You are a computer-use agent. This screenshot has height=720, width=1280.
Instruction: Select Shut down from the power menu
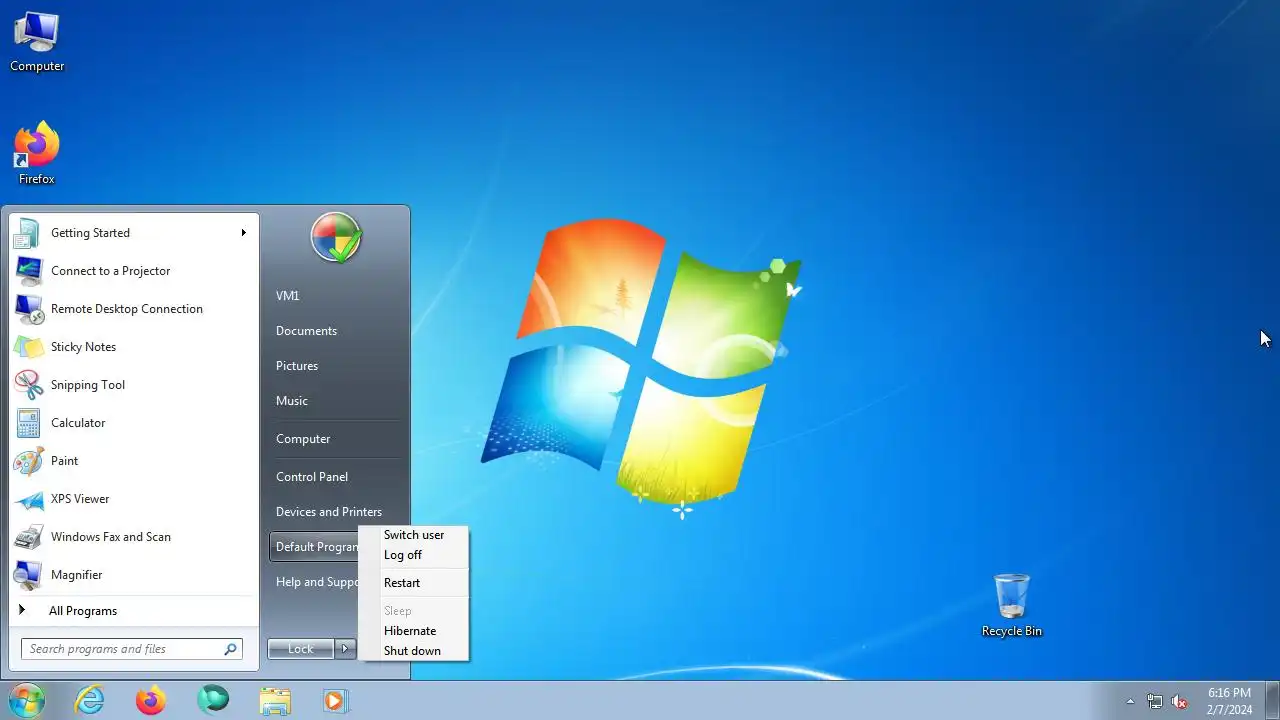tap(414, 651)
